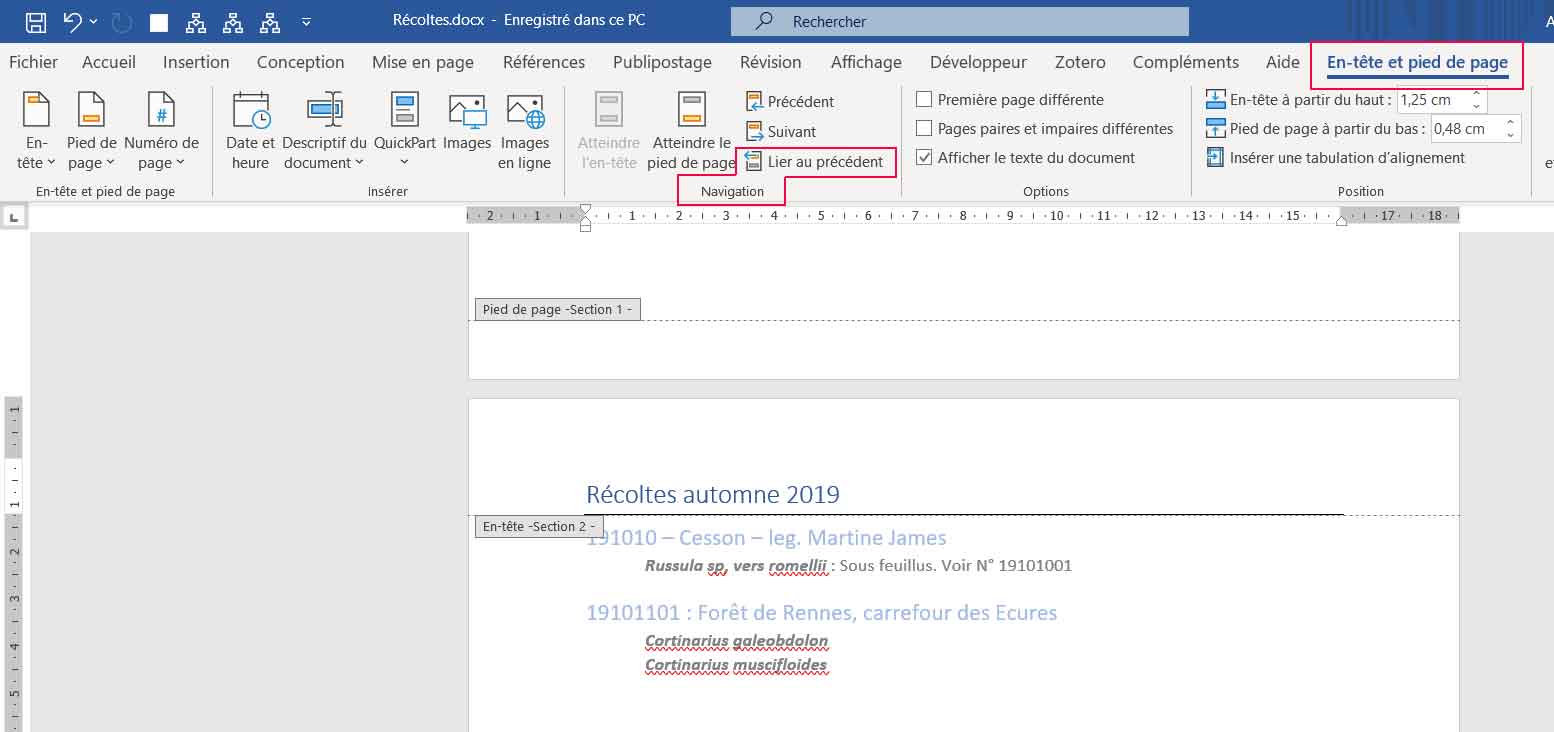Switch to the Compléments tab
Screen dimensions: 1554x732
tap(1186, 62)
